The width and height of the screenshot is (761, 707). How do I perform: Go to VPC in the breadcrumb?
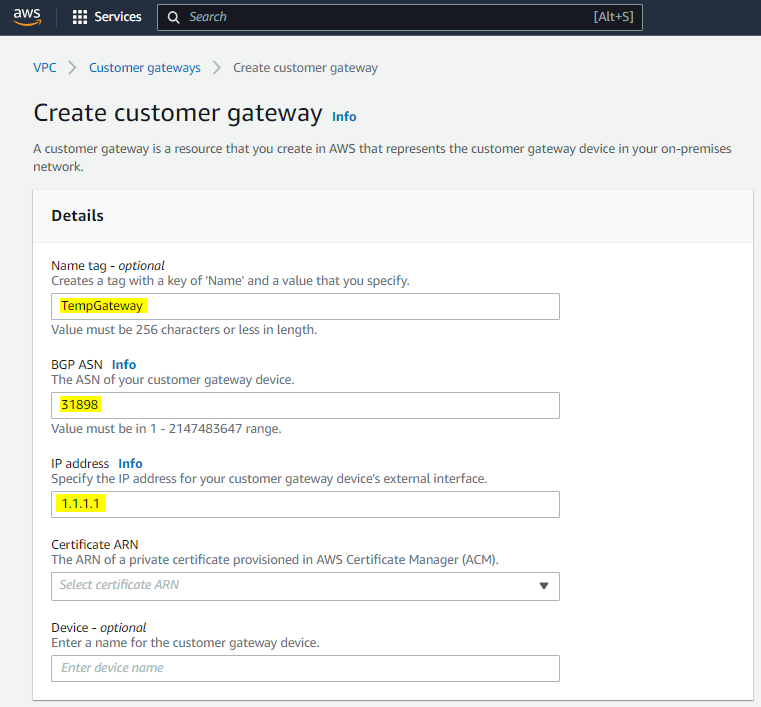(x=44, y=68)
